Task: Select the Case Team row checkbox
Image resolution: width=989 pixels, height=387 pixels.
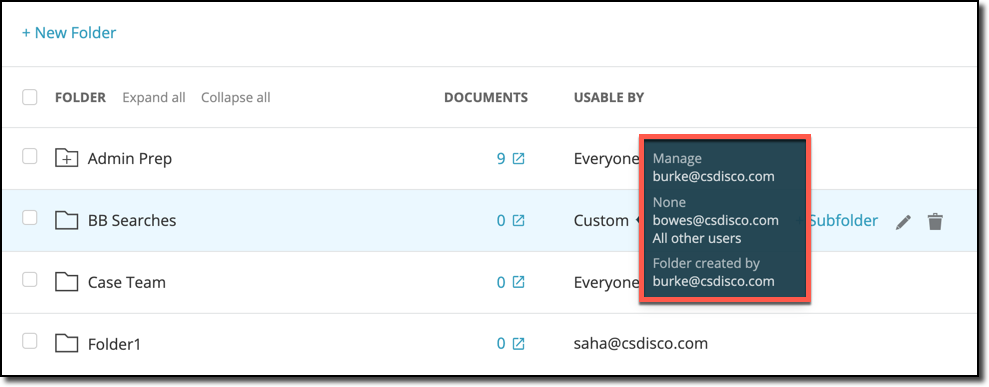Action: 30,280
